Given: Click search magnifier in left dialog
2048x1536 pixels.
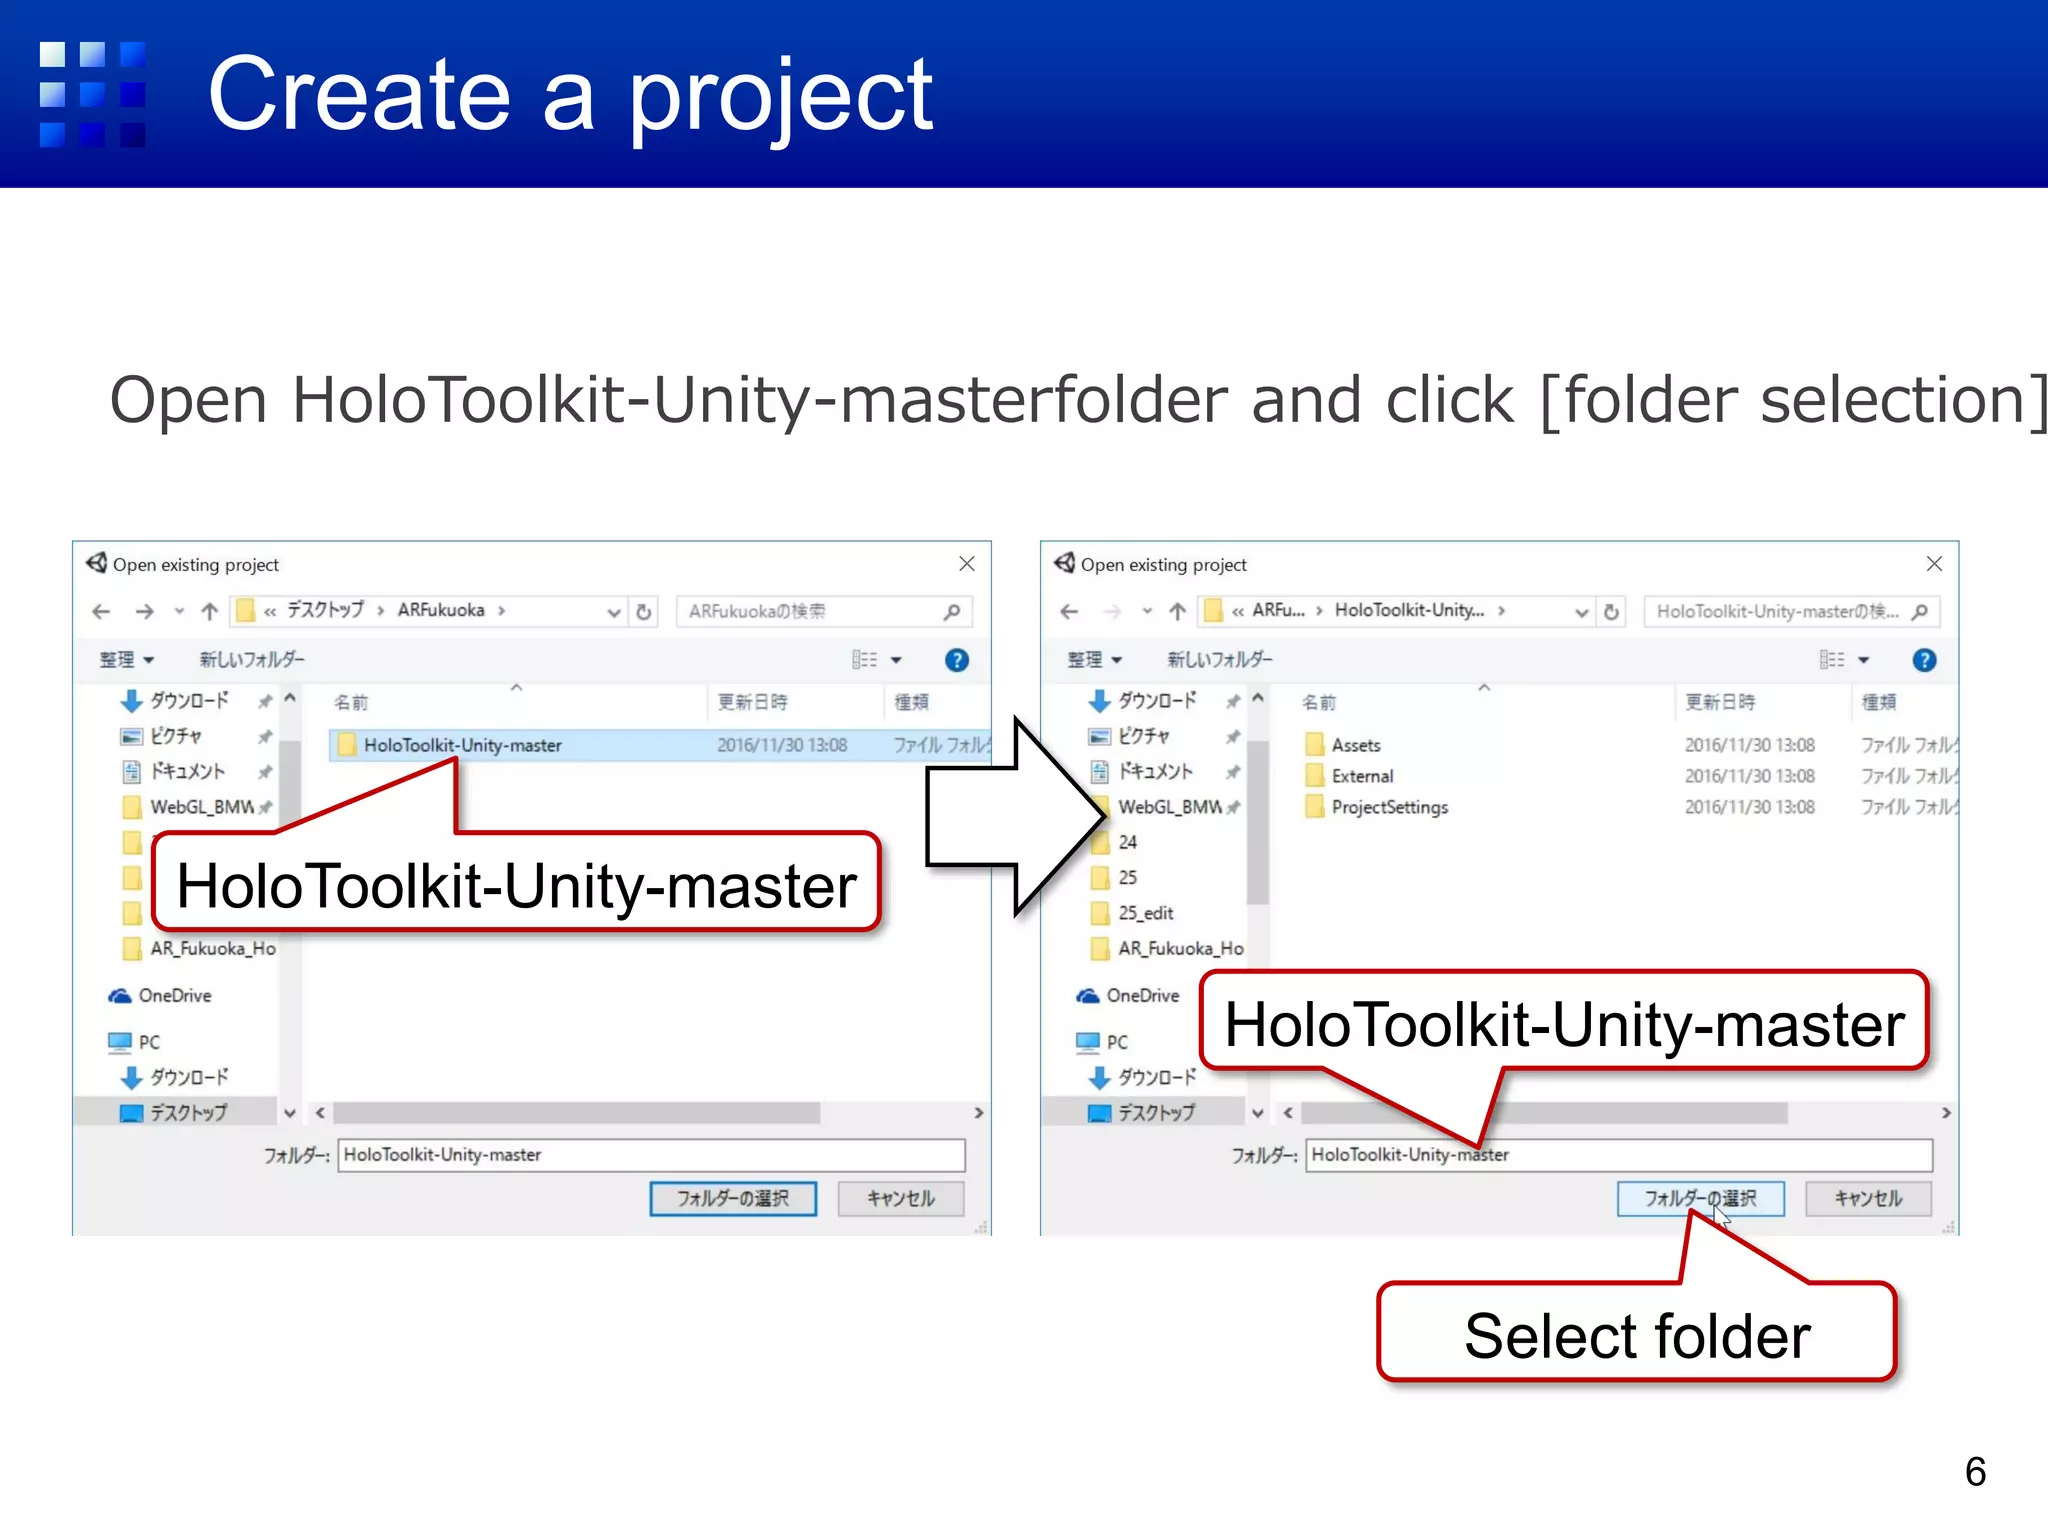Looking at the screenshot, I should click(x=951, y=611).
